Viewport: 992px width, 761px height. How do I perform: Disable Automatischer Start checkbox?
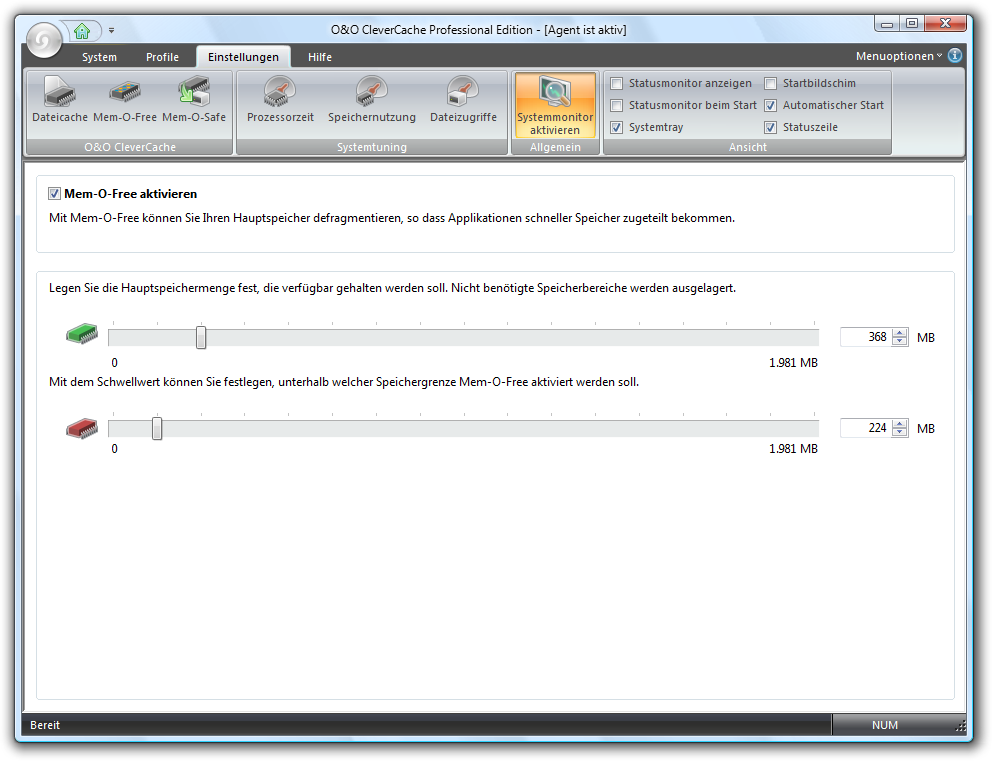point(771,106)
